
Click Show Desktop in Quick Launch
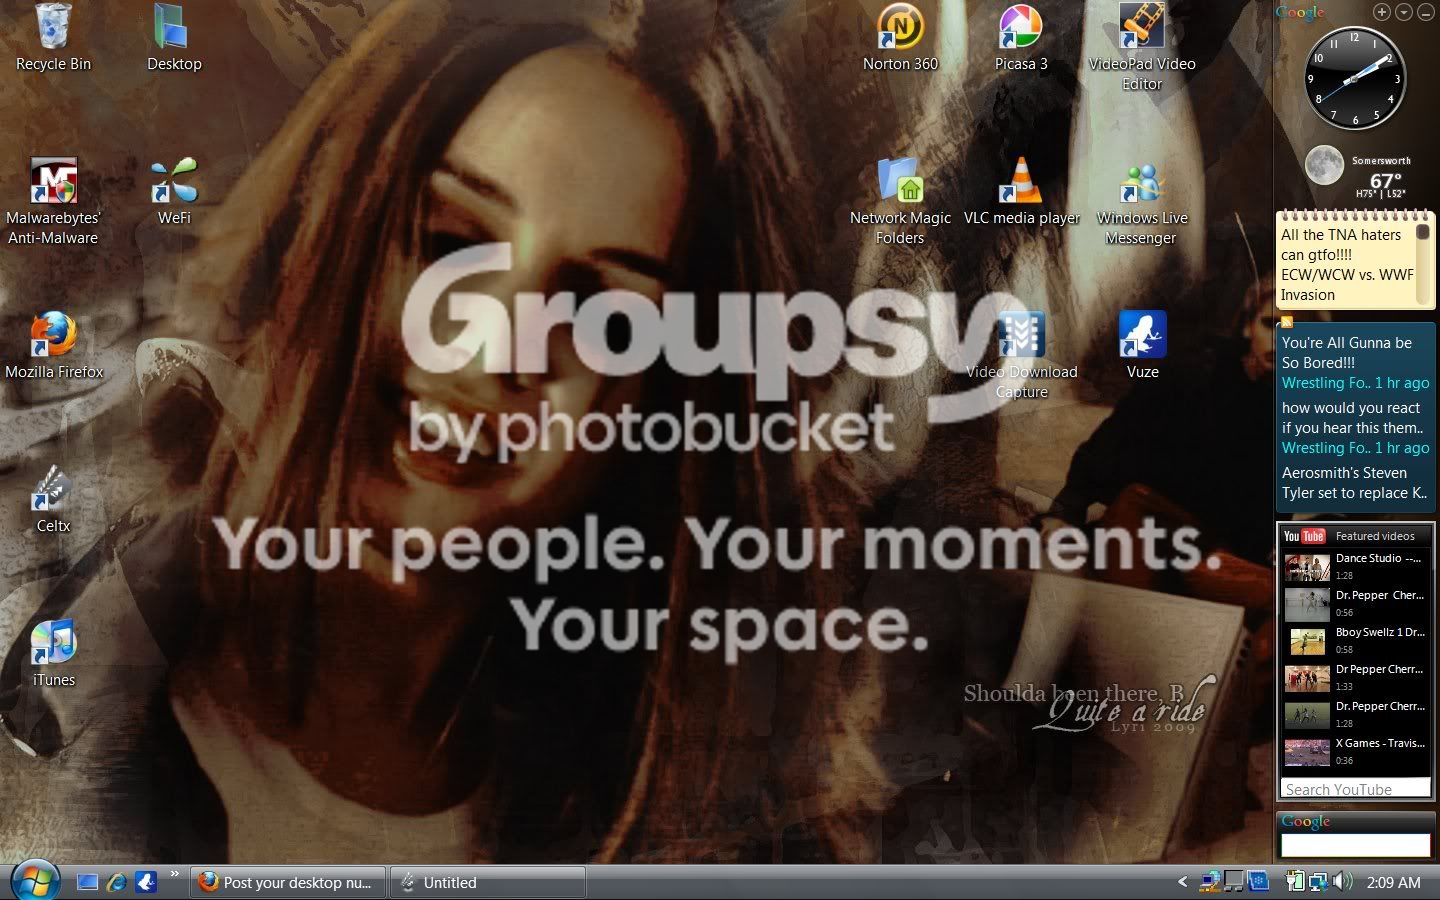coord(88,882)
